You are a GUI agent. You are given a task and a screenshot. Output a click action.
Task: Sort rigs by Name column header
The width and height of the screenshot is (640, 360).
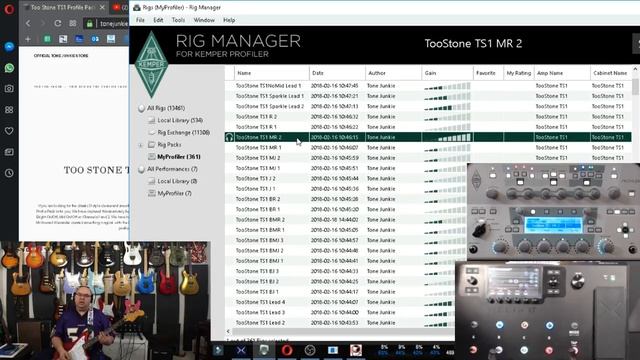coord(272,73)
